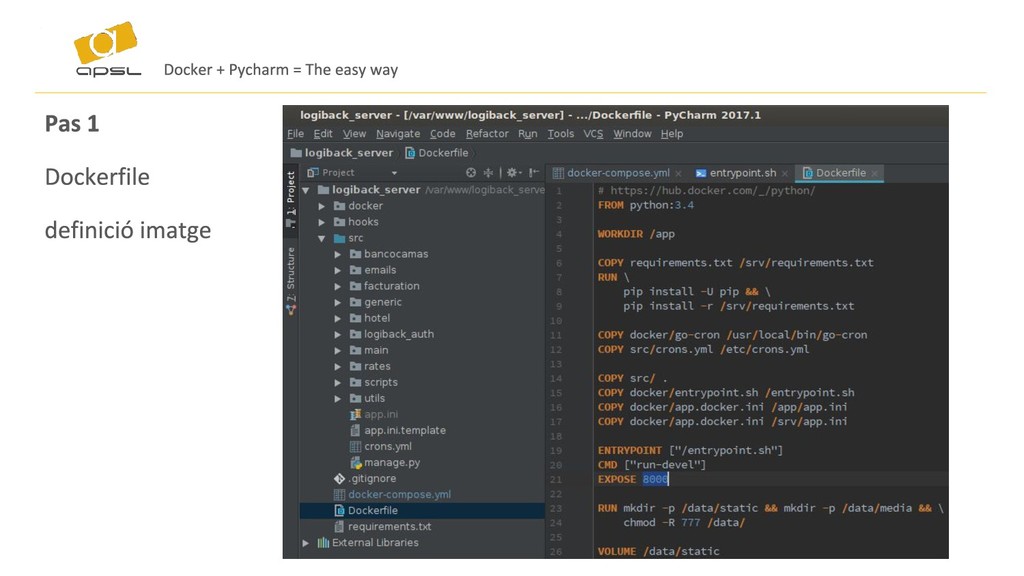Viewport: 1024px width, 576px height.
Task: Select docker-compose.yml in the project tree
Action: coord(399,494)
